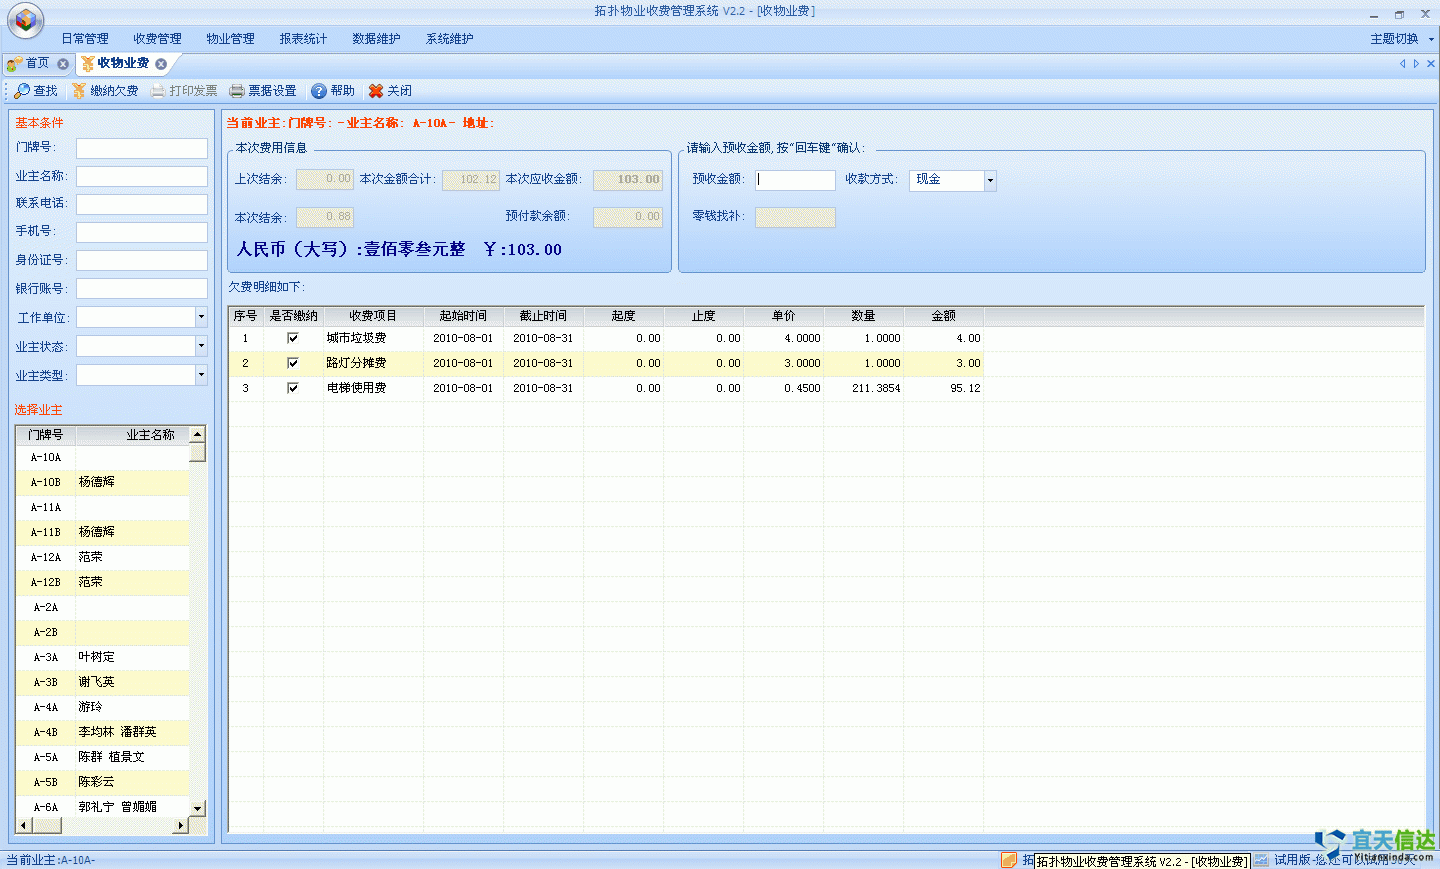Click the red 关闭 close toolbar icon
The height and width of the screenshot is (869, 1440).
click(376, 91)
